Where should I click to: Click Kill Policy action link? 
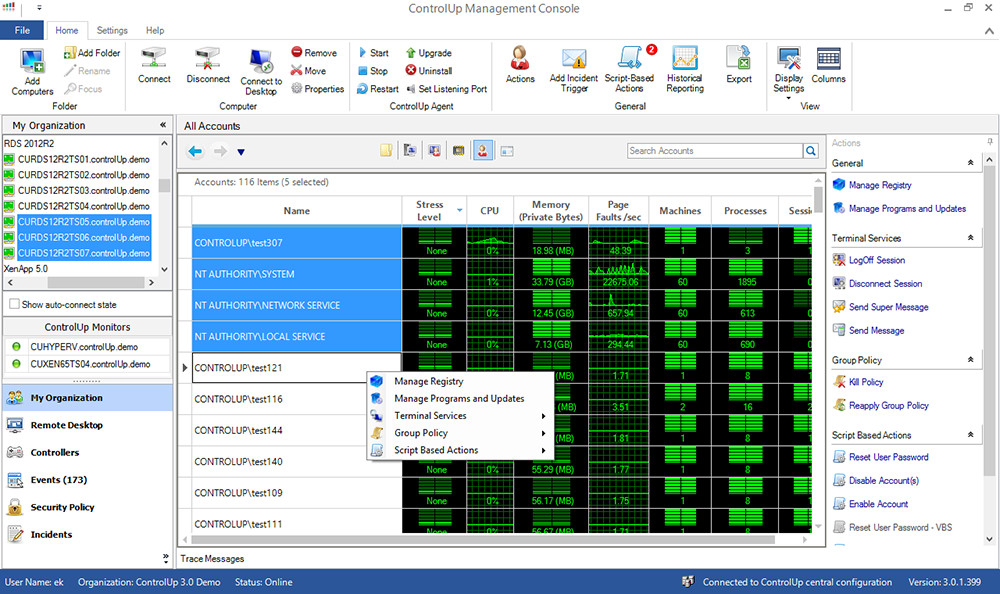click(x=865, y=382)
